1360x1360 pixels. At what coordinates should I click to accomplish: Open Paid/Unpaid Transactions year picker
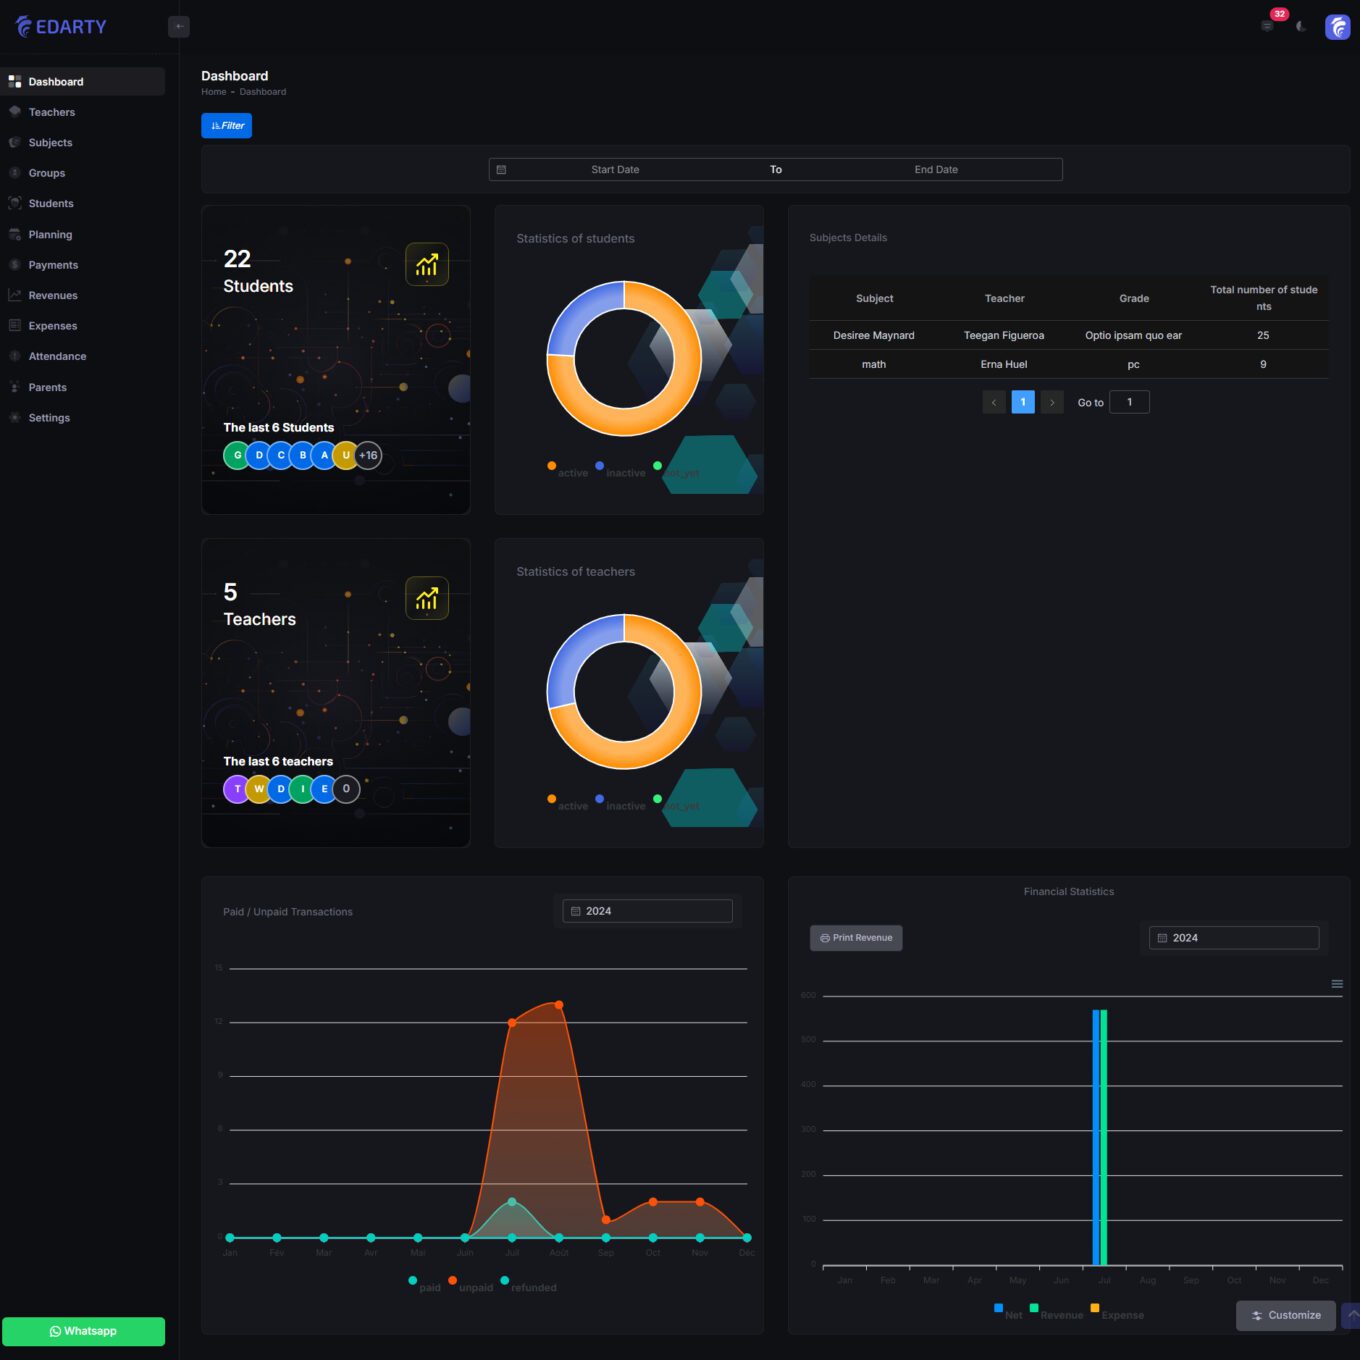pos(647,911)
